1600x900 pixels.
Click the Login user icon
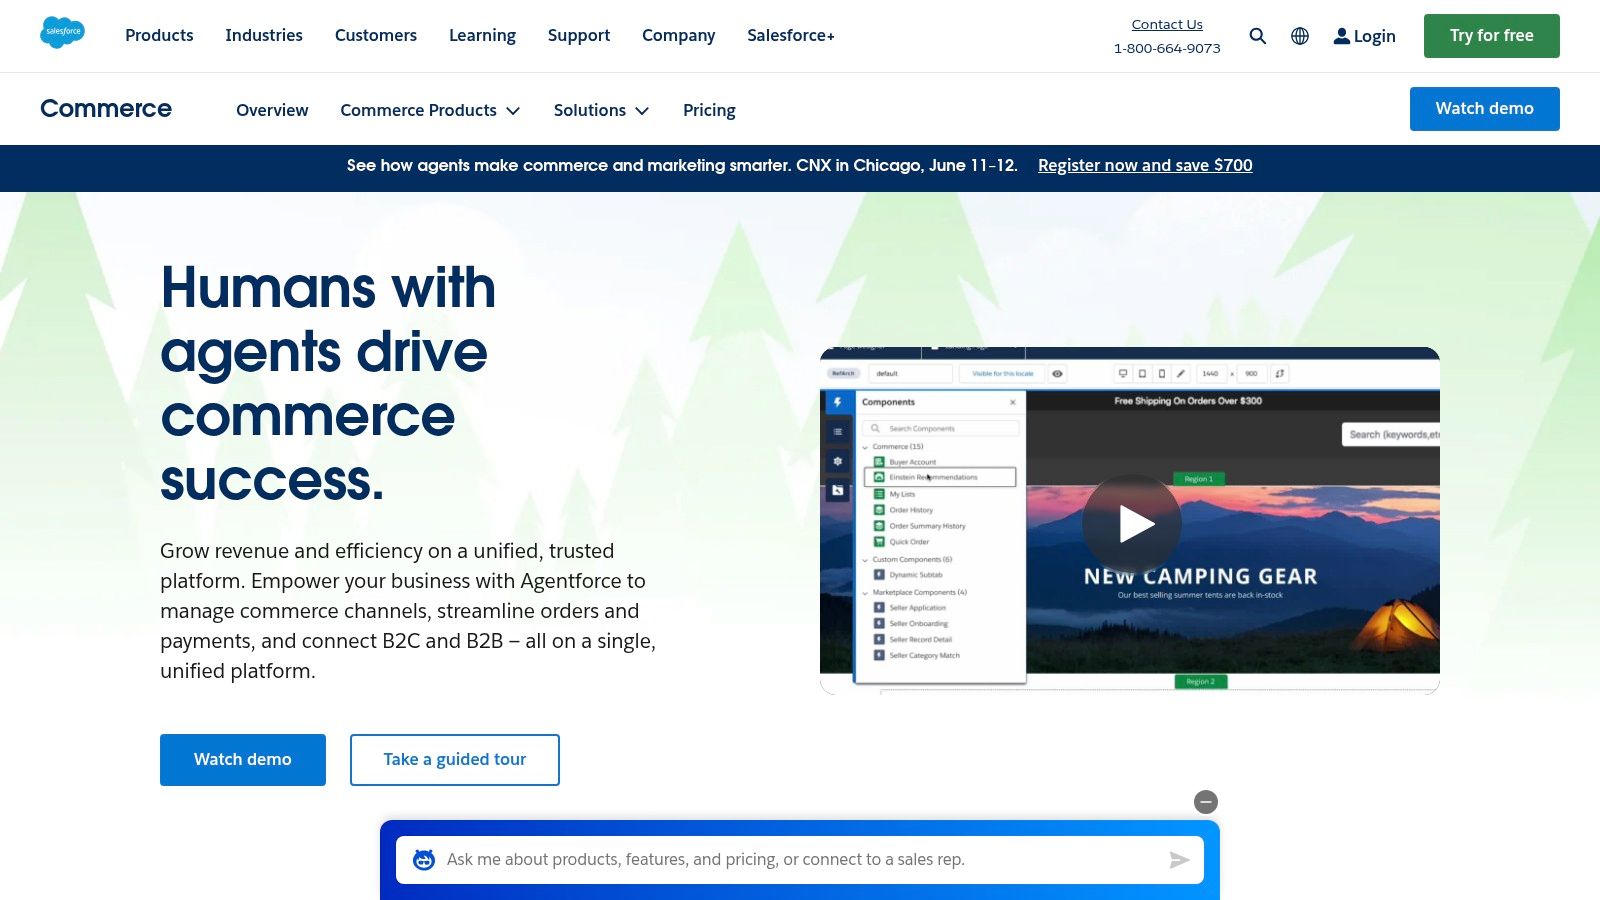1342,36
